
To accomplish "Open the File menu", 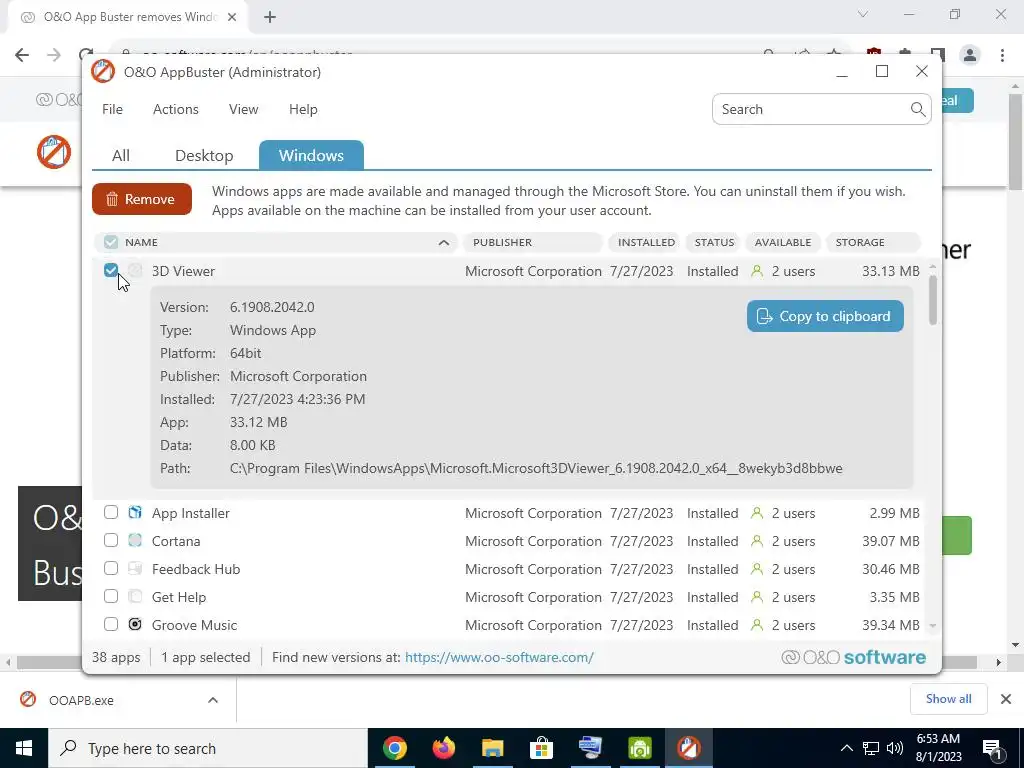I will [112, 109].
